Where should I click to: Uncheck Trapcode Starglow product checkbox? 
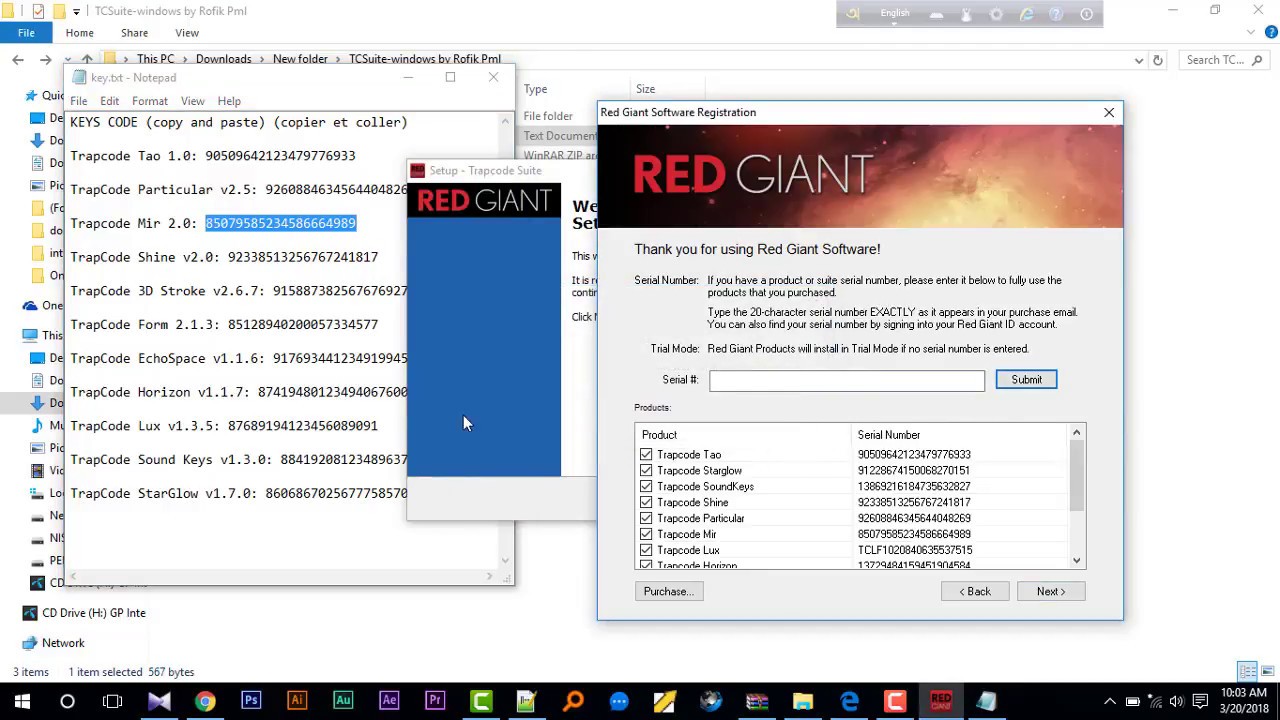coord(646,470)
